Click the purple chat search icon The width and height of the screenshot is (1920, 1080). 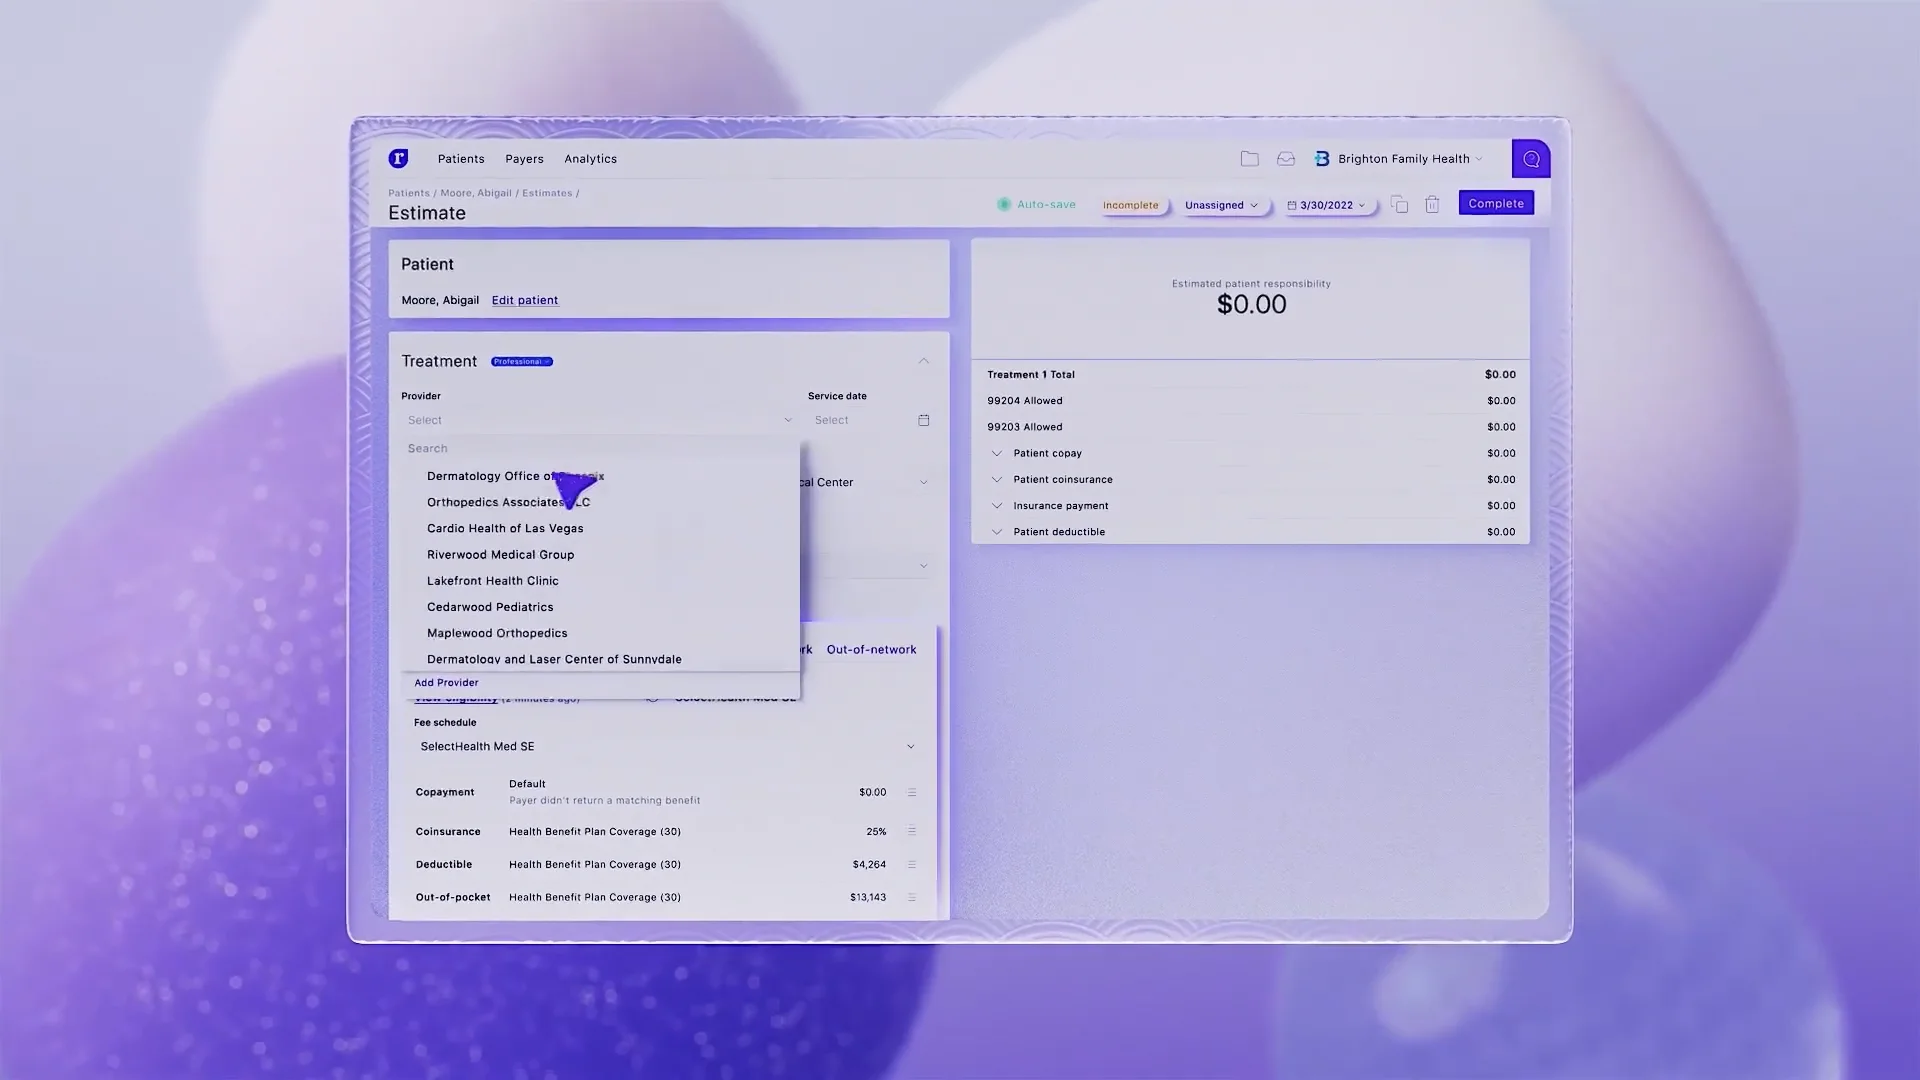[x=1530, y=159]
